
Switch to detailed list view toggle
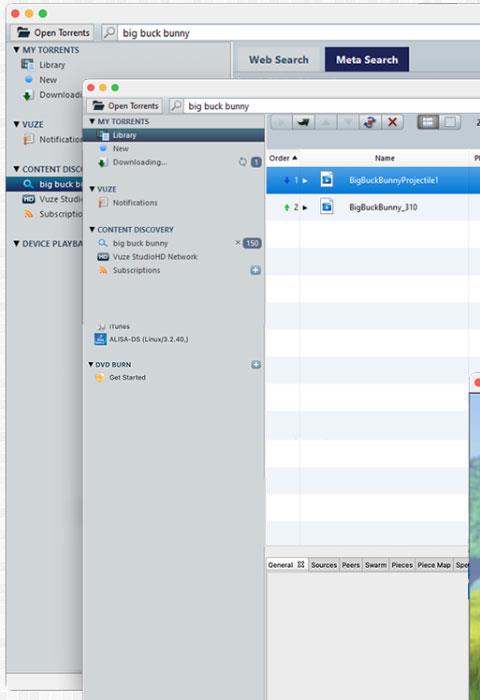tap(428, 122)
